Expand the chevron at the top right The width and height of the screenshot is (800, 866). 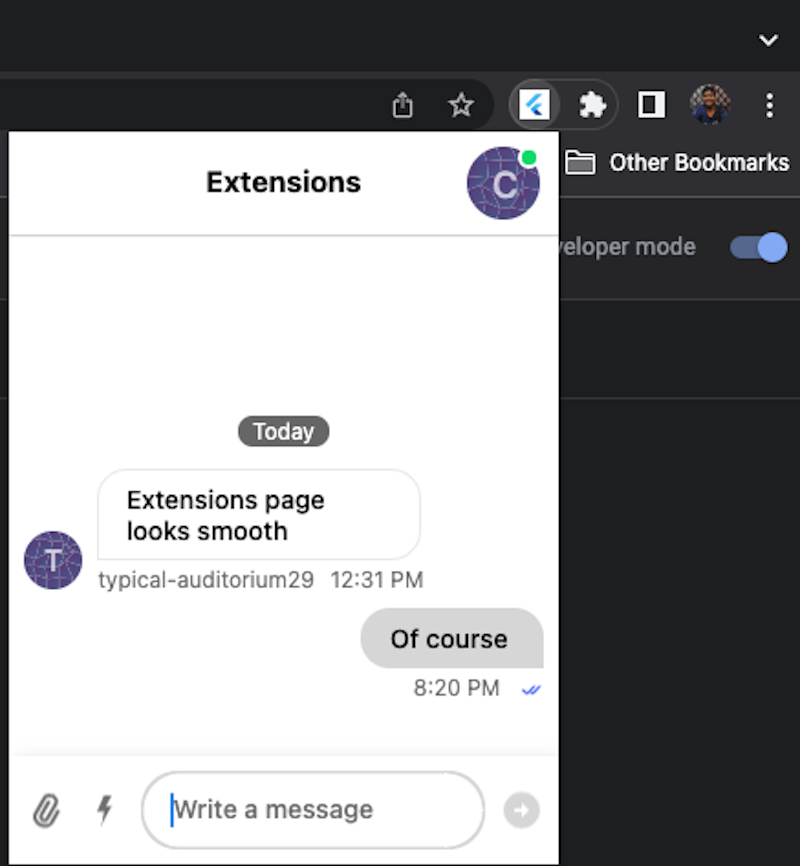click(x=768, y=40)
